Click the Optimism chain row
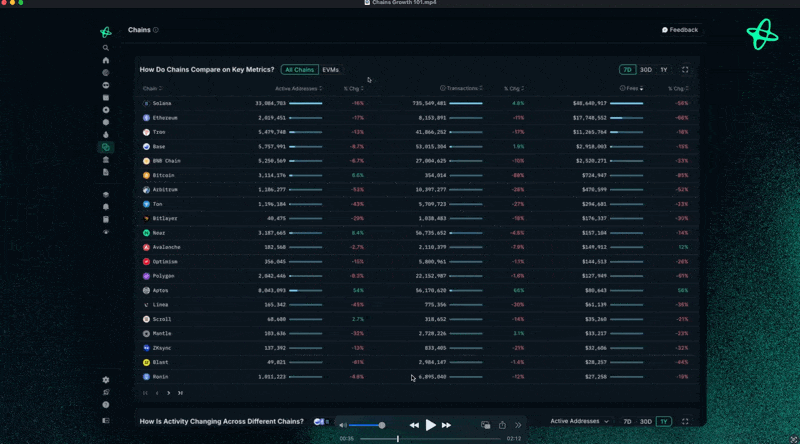 click(416, 262)
